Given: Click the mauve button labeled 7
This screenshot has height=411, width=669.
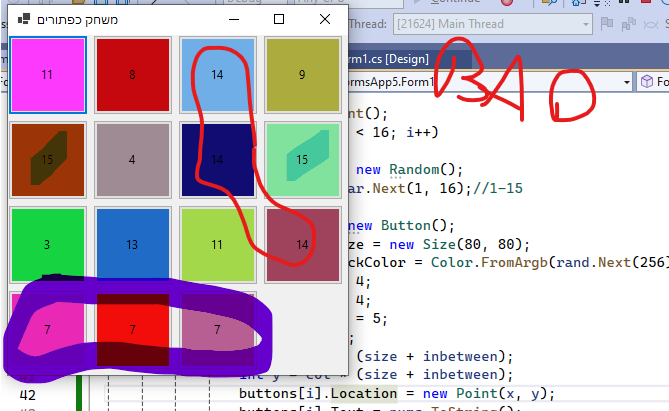Looking at the screenshot, I should (218, 329).
